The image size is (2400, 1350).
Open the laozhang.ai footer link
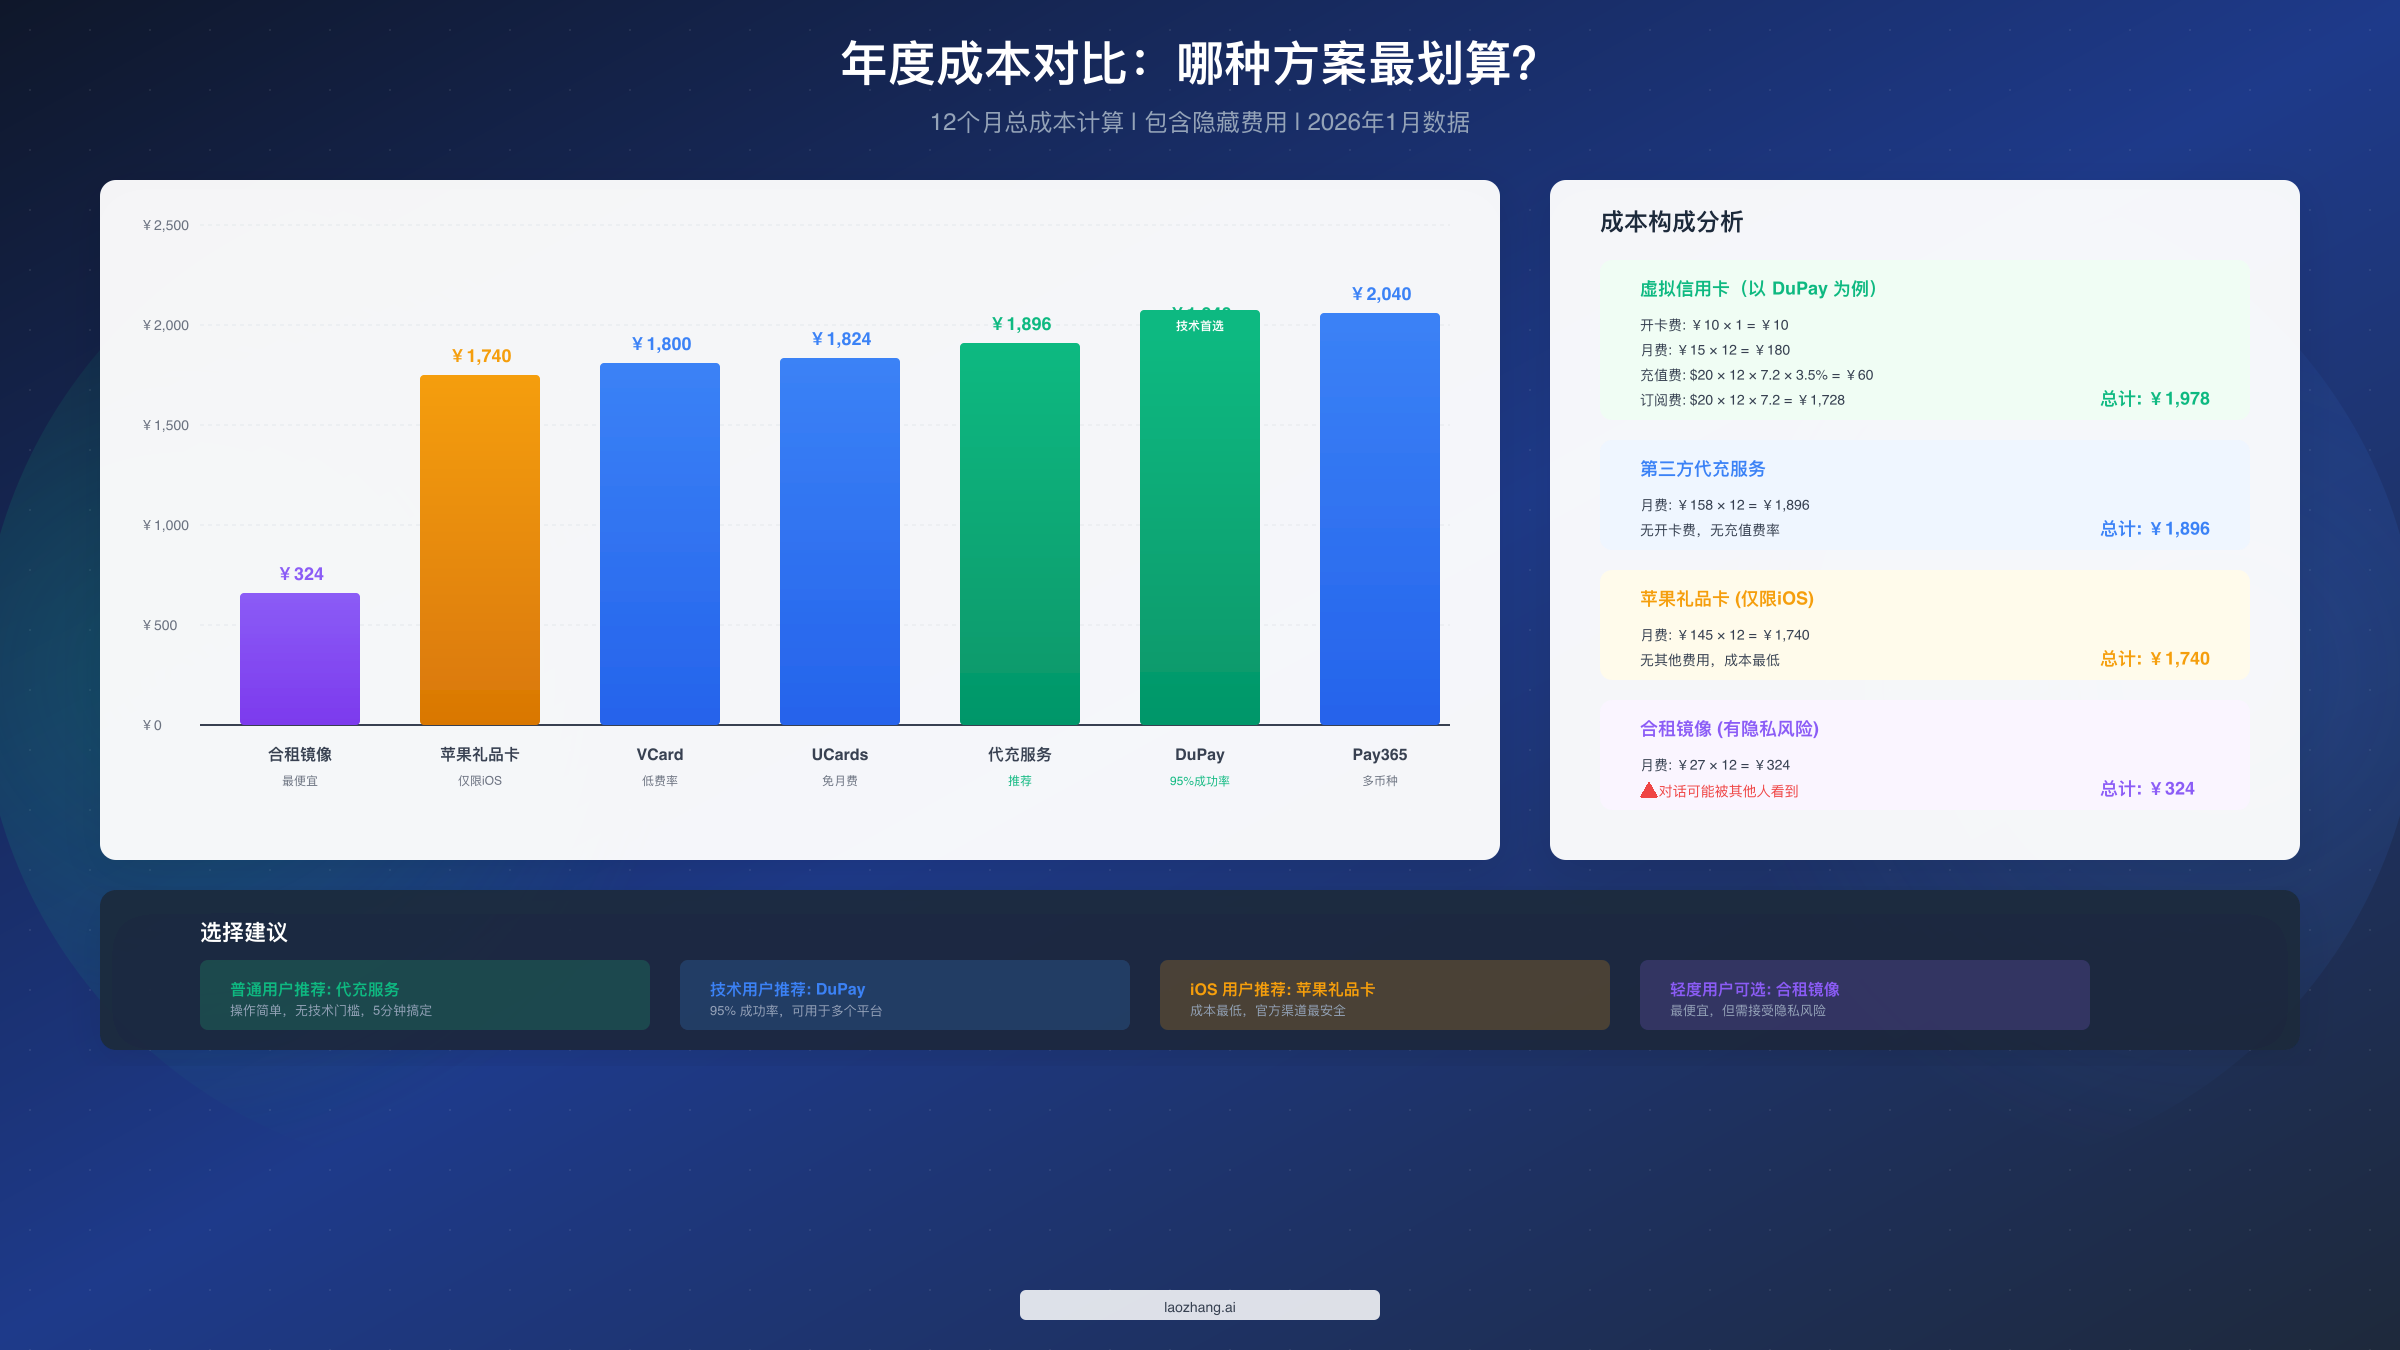coord(1199,1305)
